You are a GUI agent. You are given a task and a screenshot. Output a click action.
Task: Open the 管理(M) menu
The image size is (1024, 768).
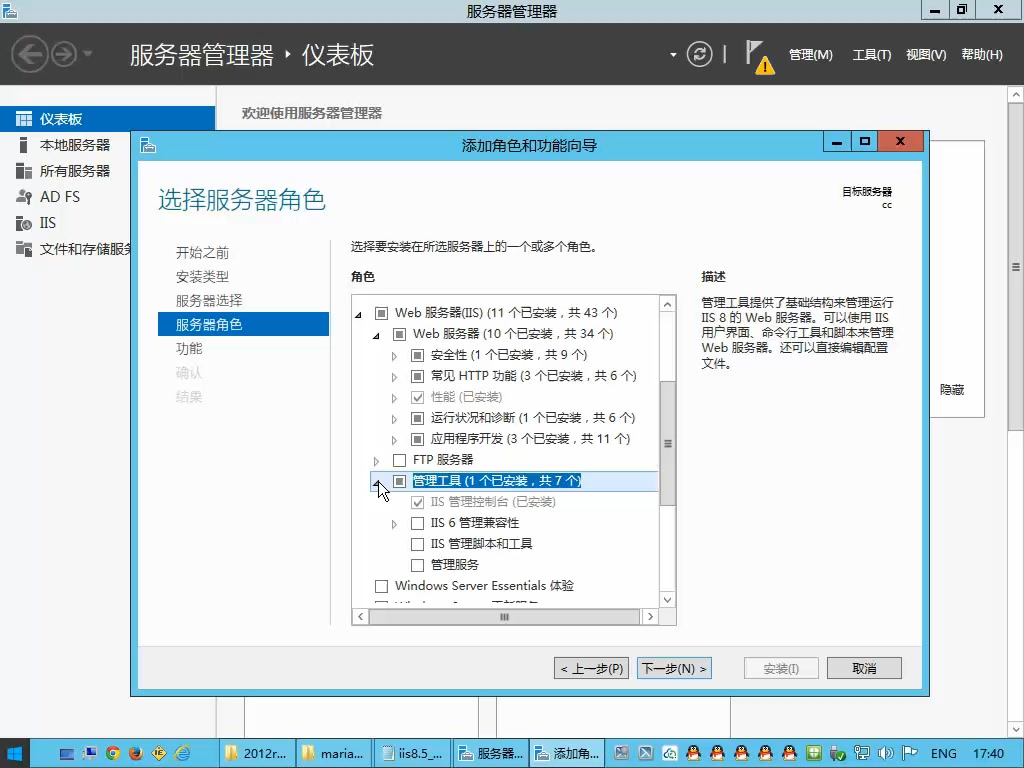tap(810, 55)
